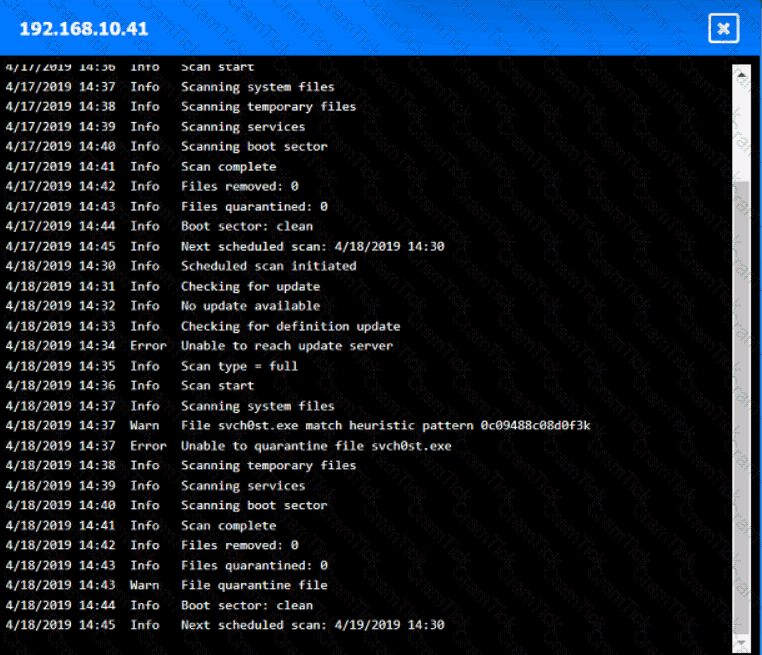Click the "Checking for definition update" entry
762x655 pixels.
coord(290,326)
